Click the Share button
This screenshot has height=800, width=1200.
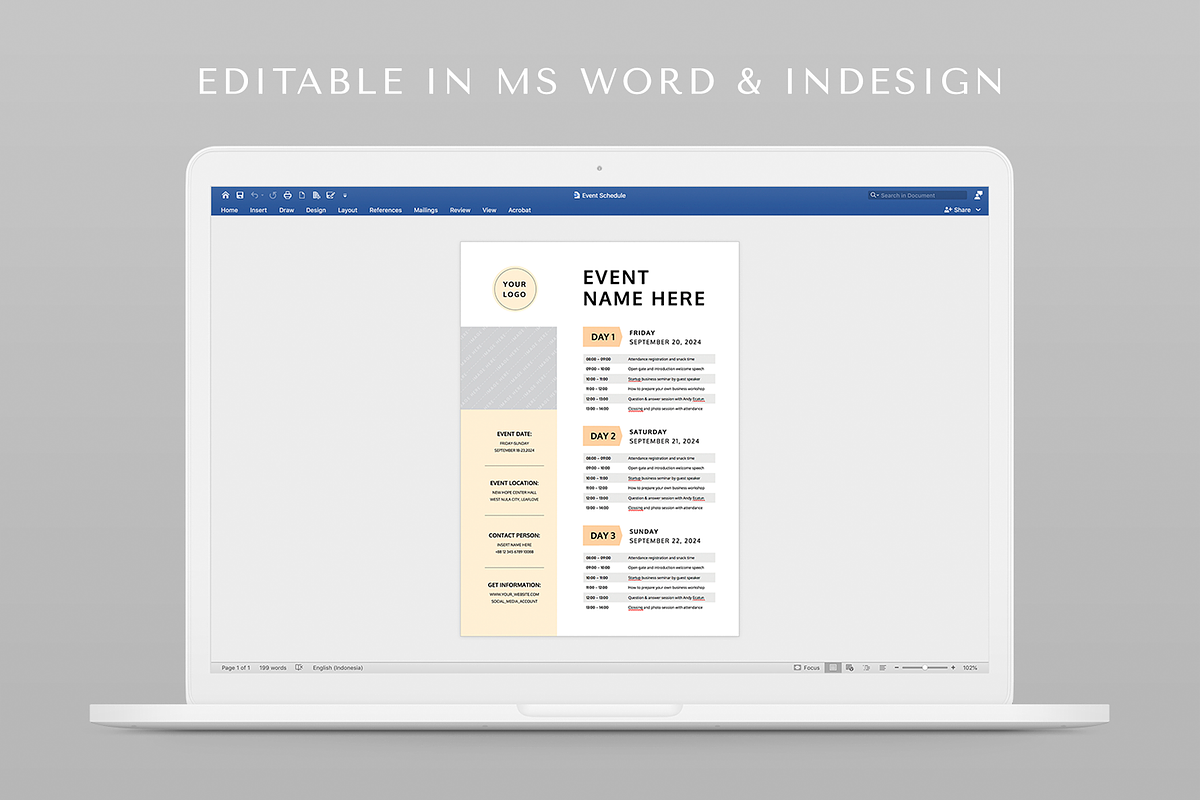pos(957,210)
